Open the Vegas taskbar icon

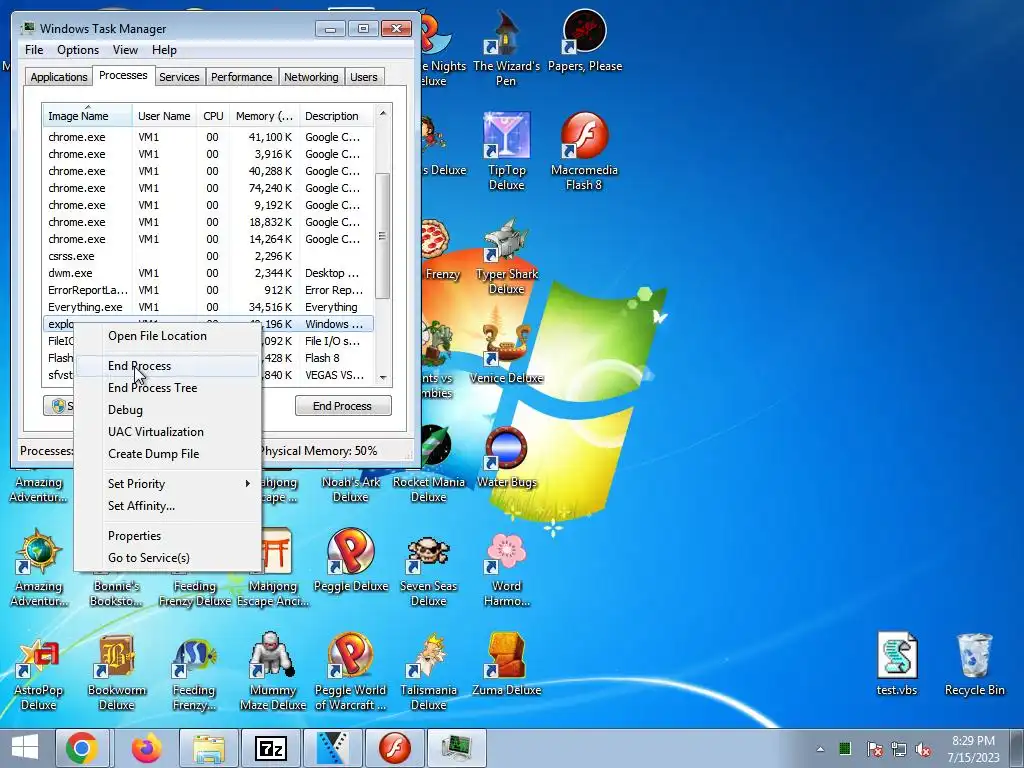tap(333, 748)
